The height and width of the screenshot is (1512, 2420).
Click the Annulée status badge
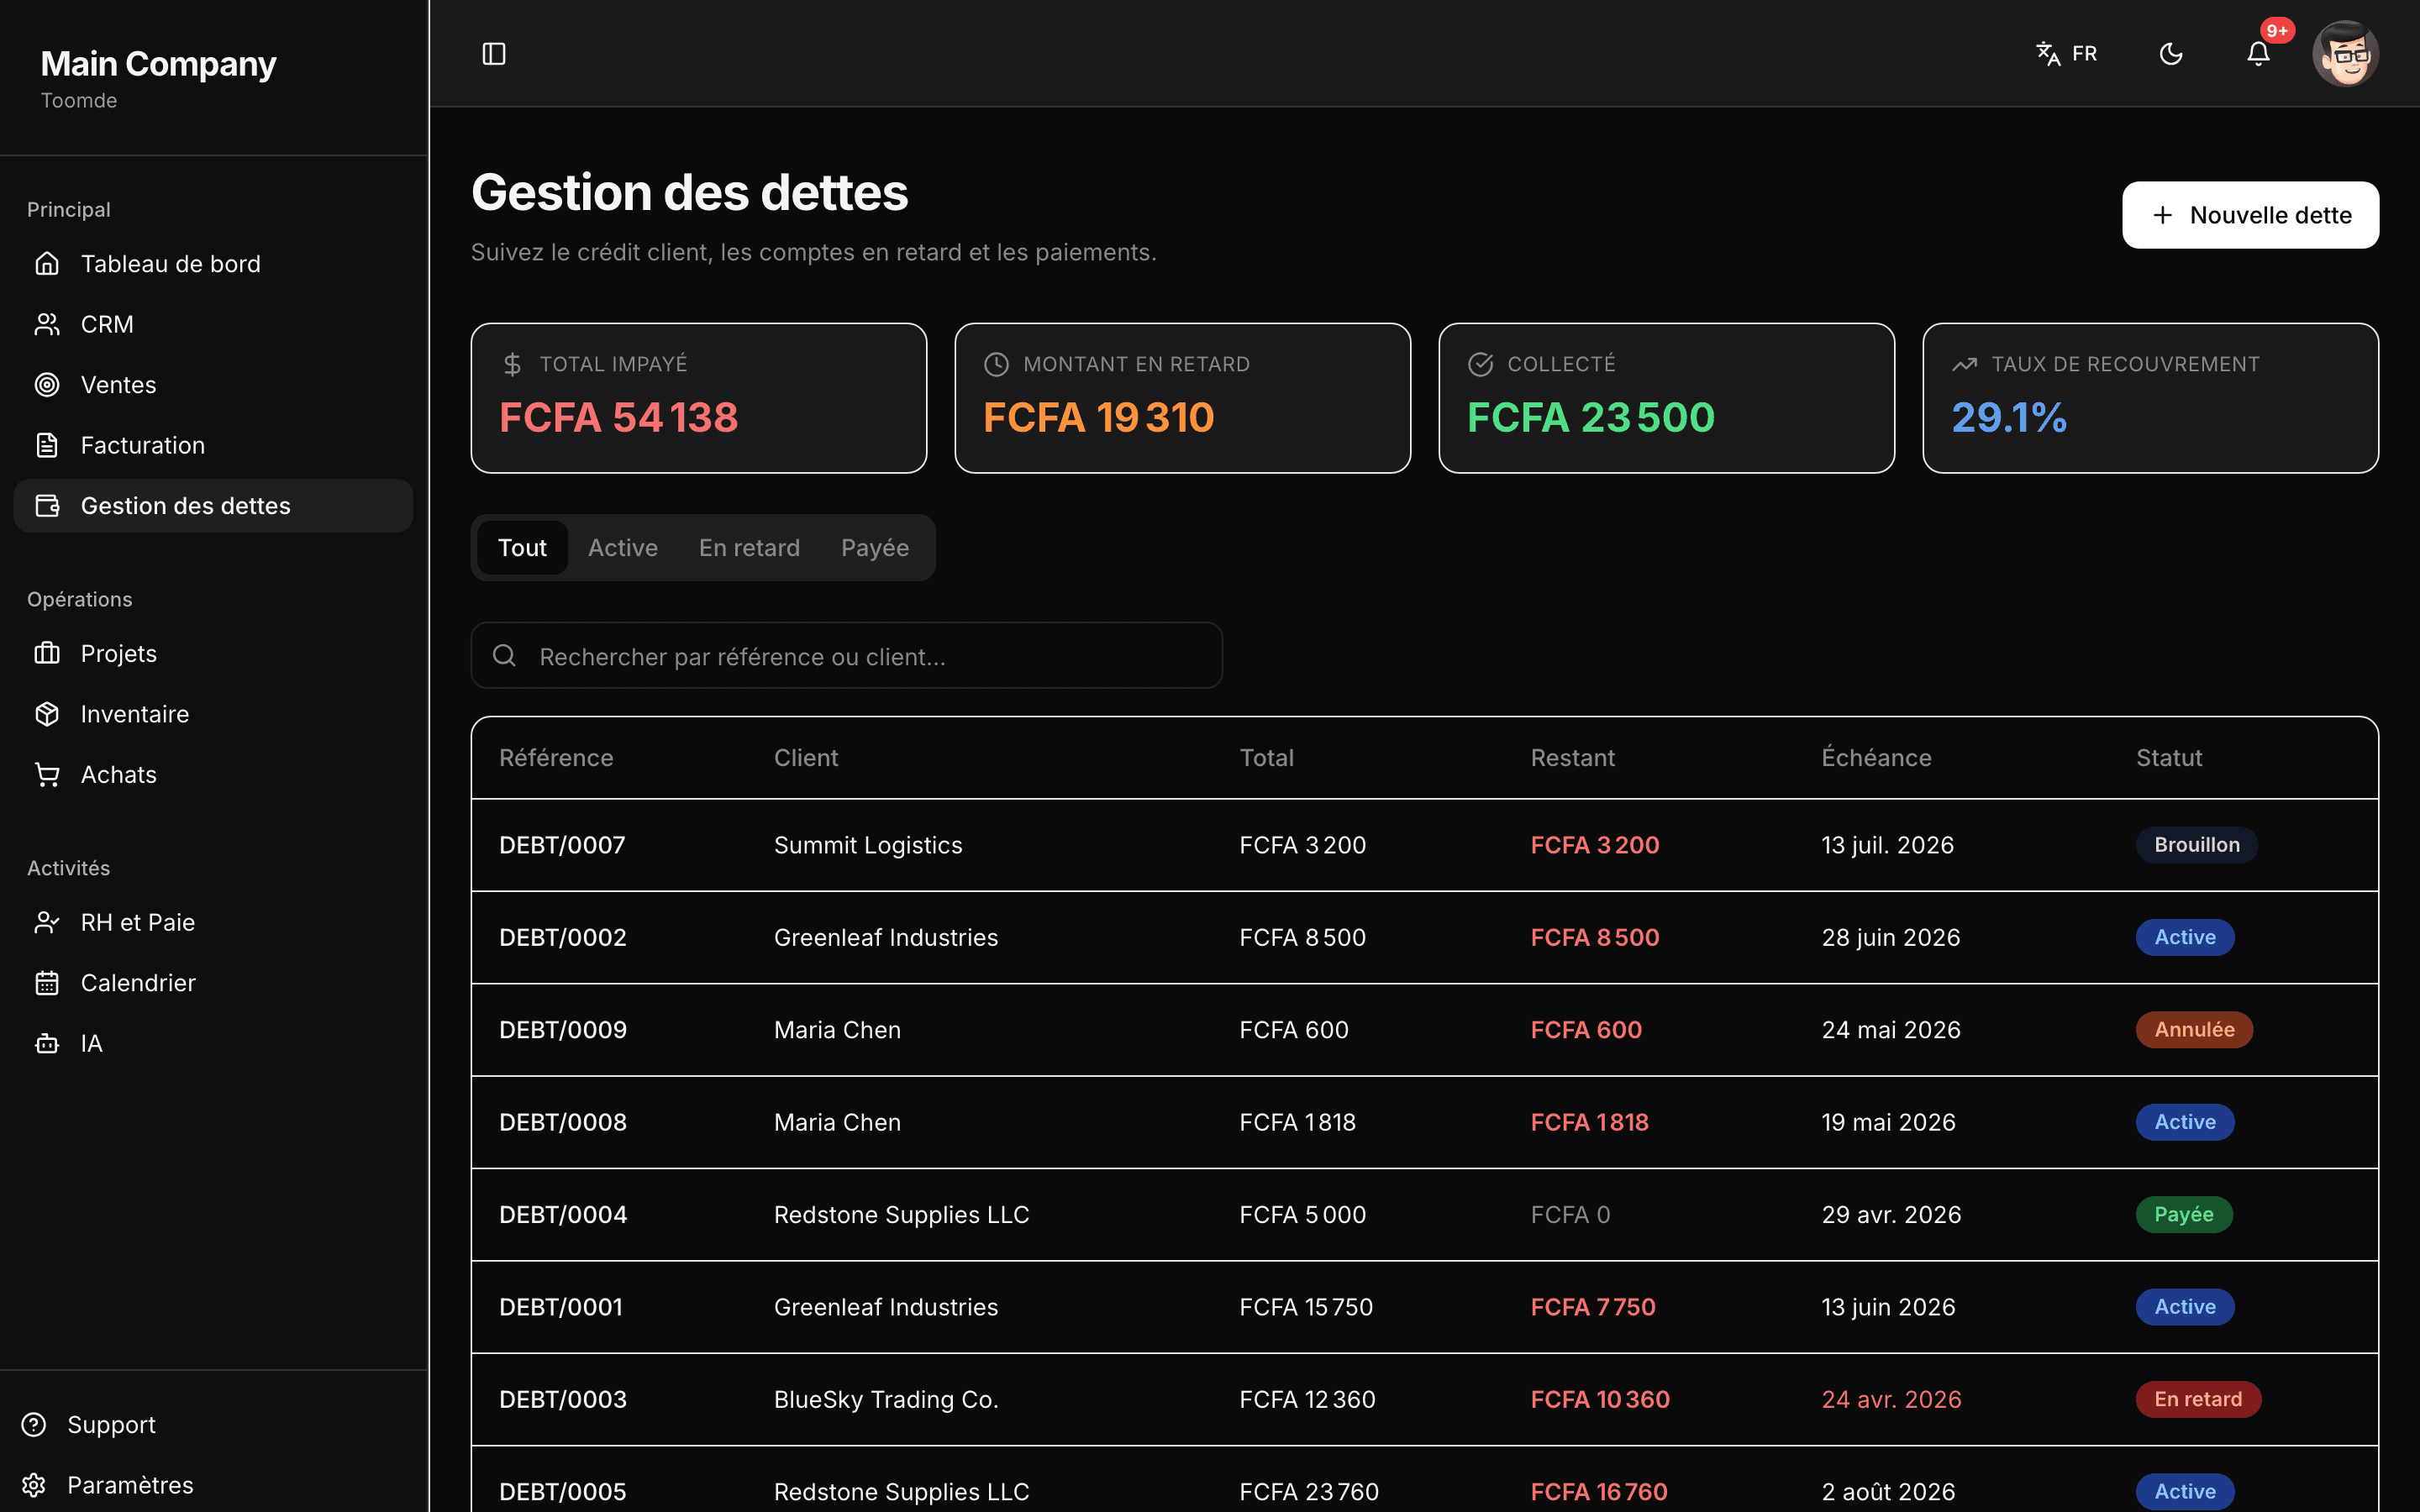coord(2194,1030)
